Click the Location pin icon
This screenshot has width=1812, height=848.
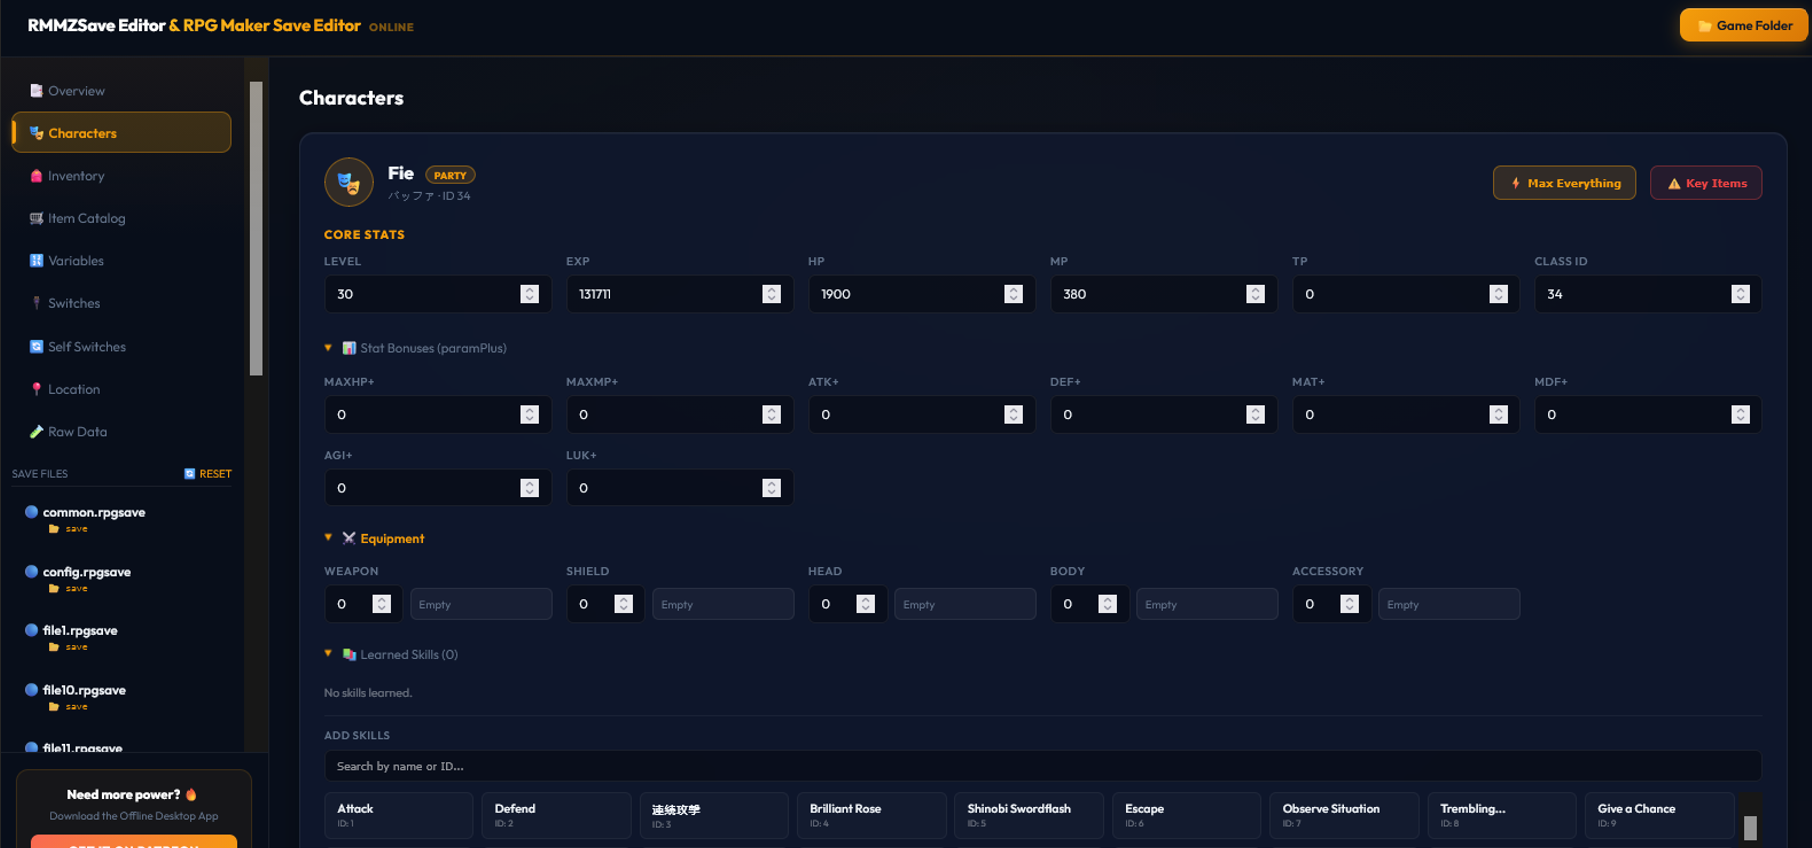point(37,389)
